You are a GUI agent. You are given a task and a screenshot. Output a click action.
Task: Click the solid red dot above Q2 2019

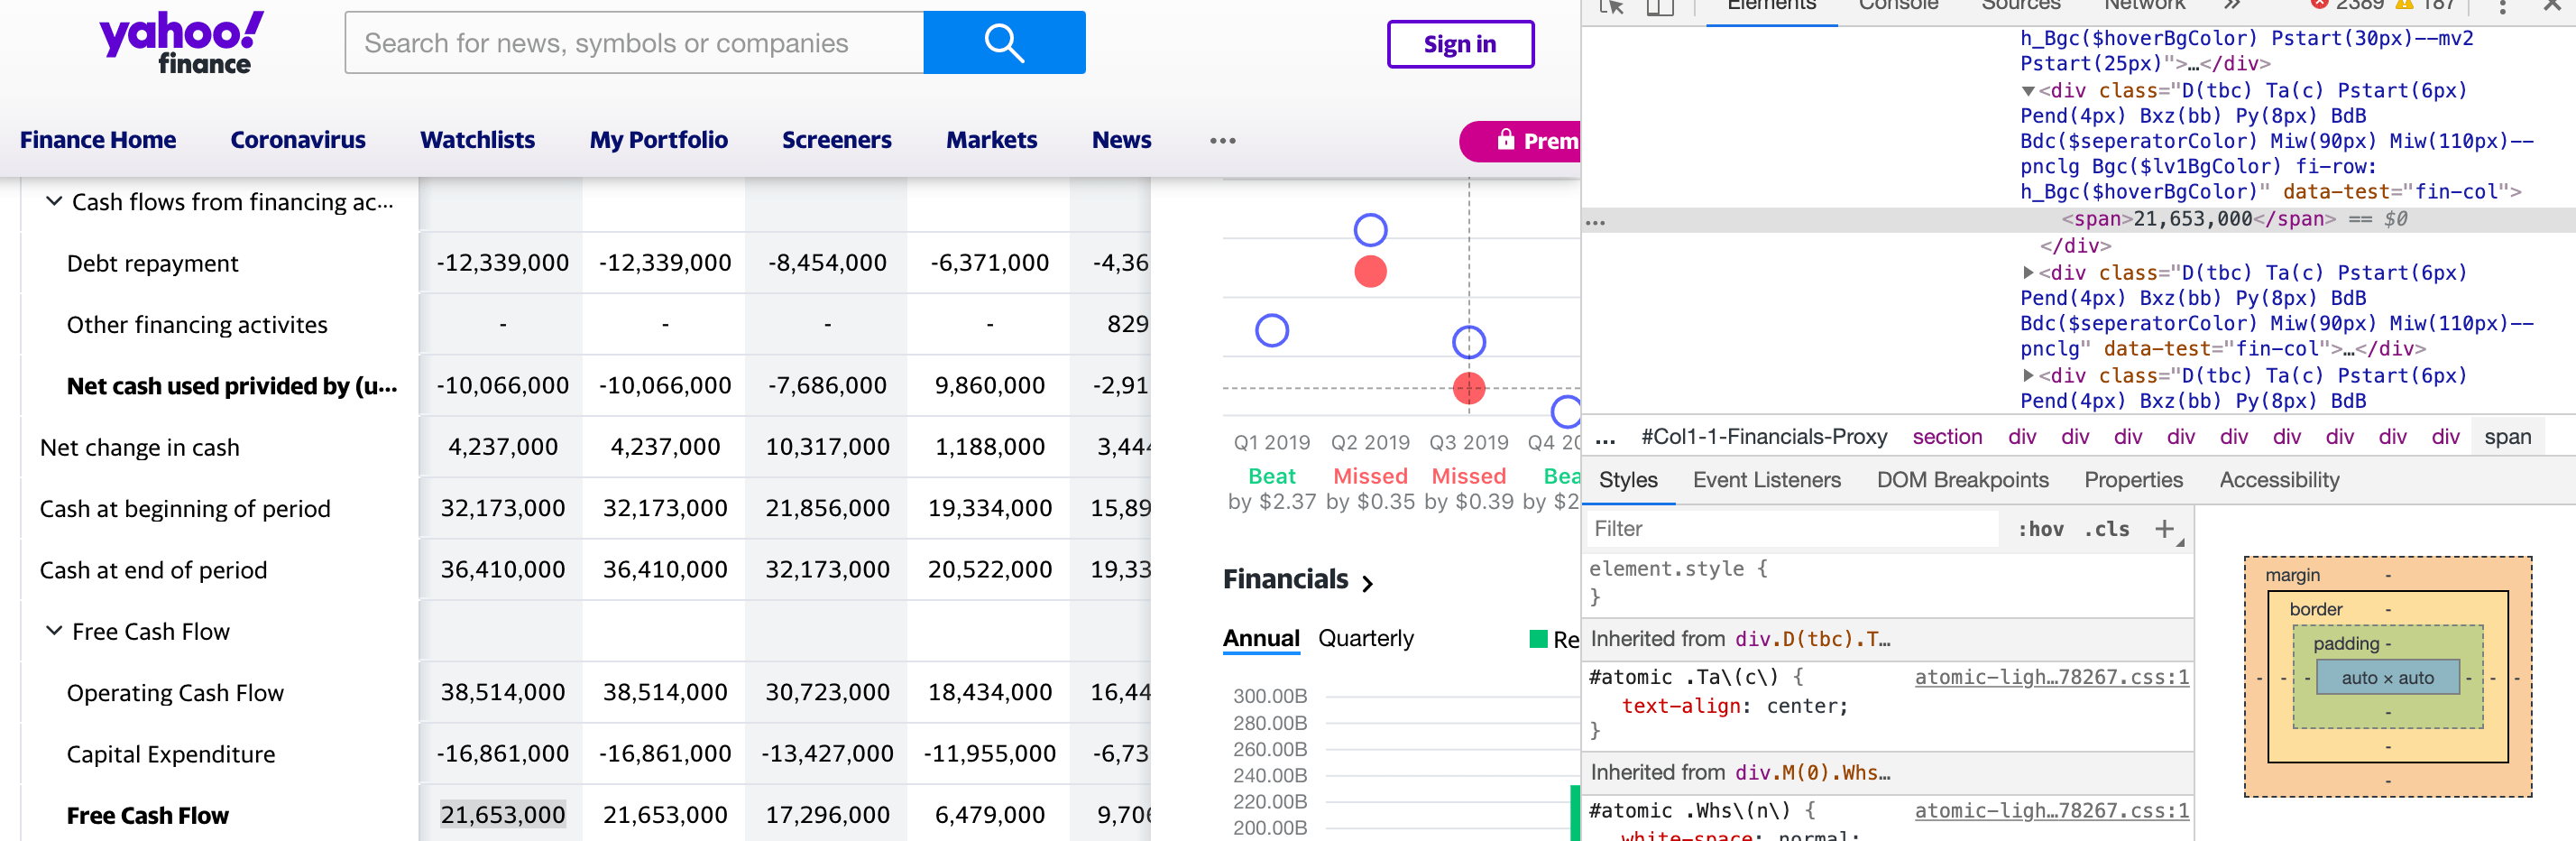pyautogui.click(x=1370, y=271)
